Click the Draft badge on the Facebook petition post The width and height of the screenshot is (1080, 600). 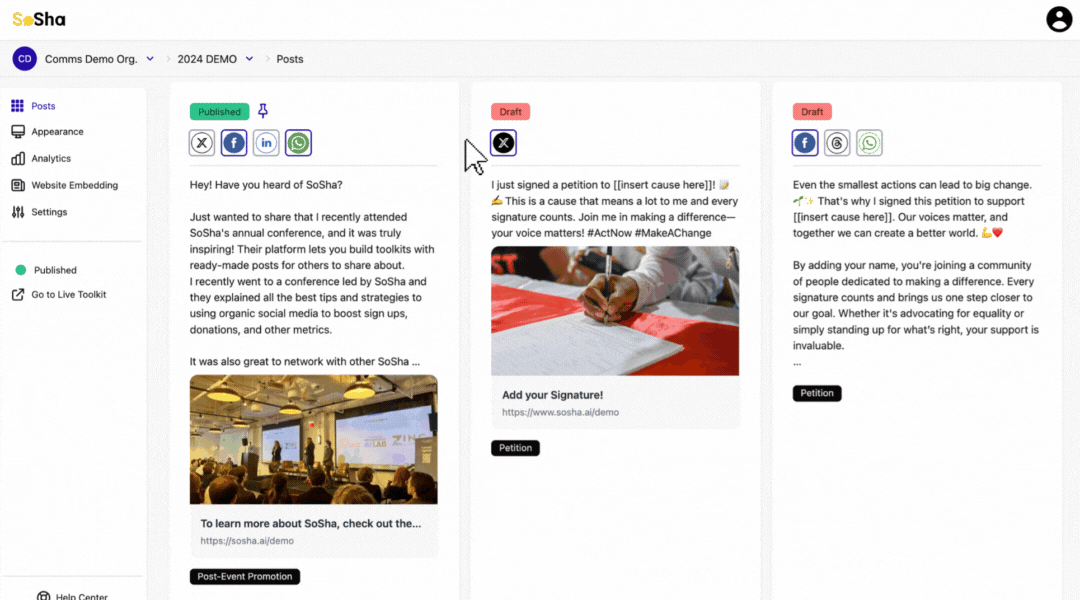(812, 112)
